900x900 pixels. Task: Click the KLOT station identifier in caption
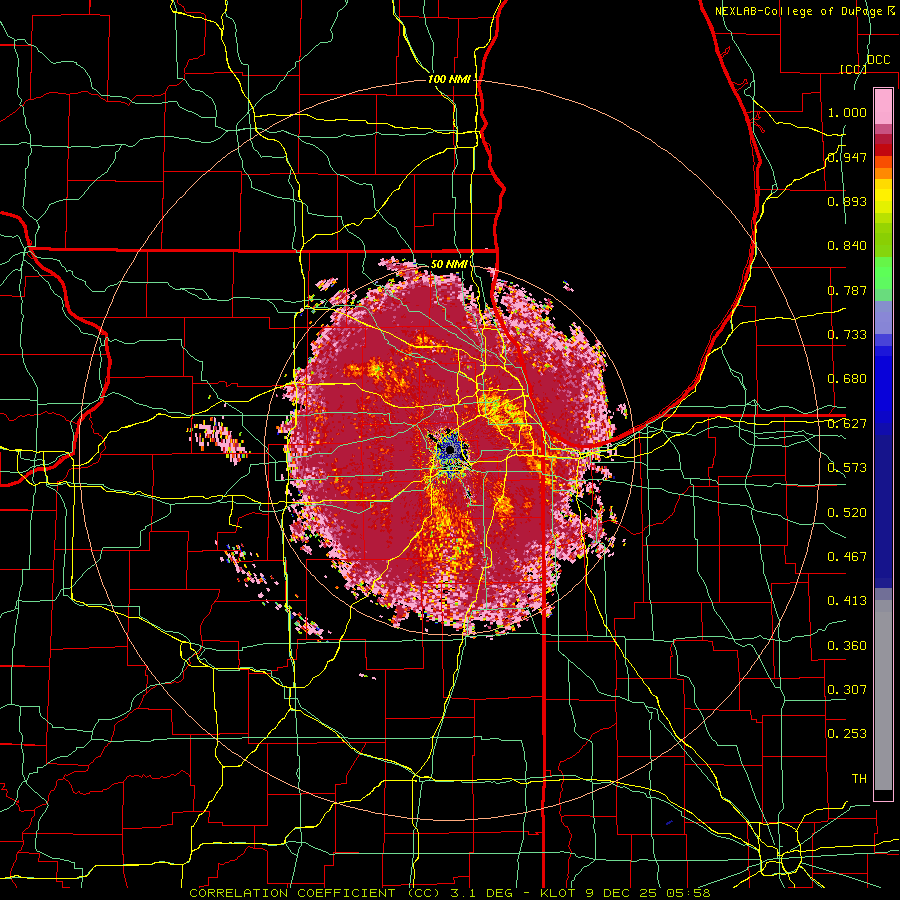(558, 893)
